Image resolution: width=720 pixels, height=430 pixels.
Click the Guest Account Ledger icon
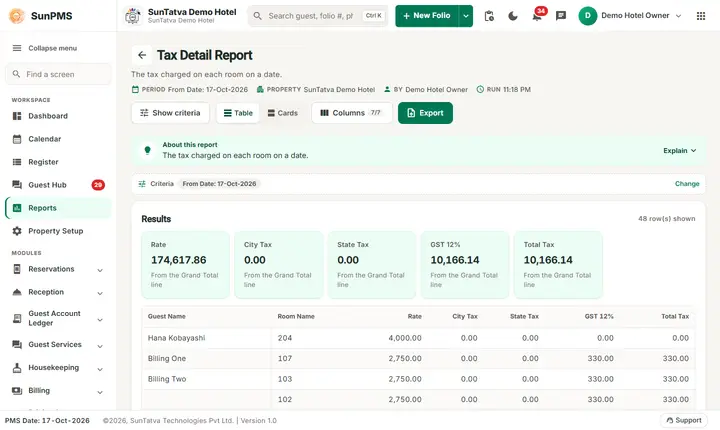click(x=17, y=318)
